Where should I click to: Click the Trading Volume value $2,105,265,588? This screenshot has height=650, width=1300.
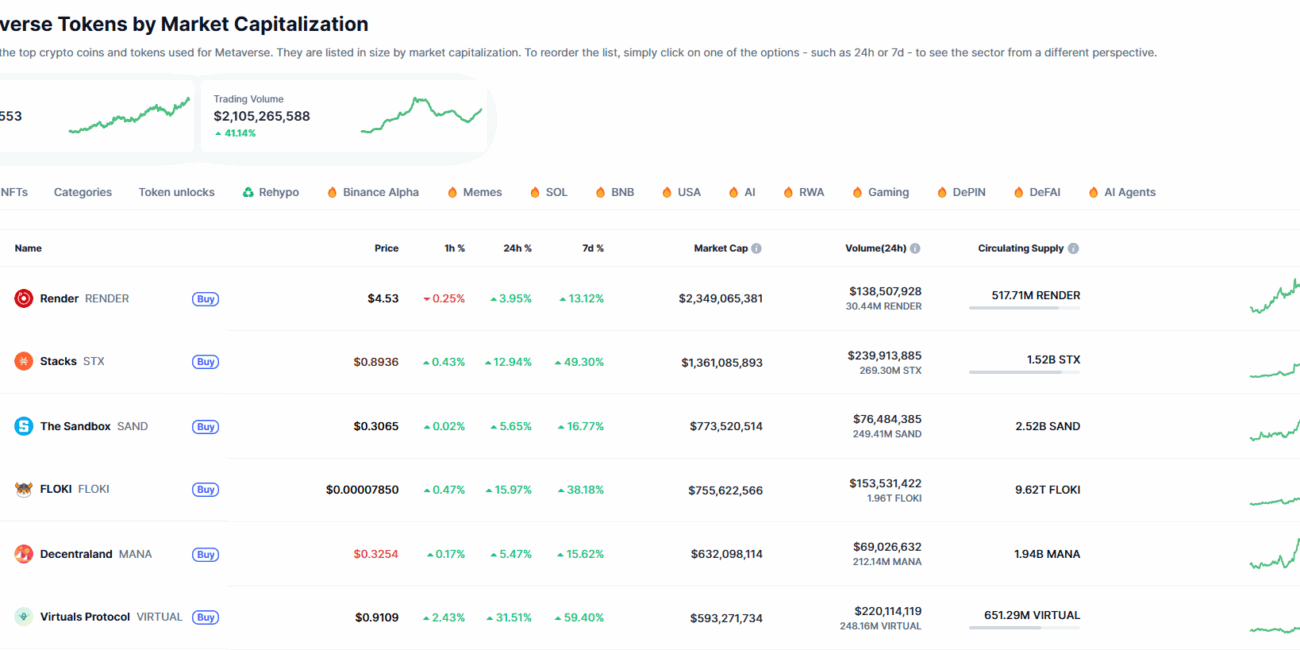point(262,116)
